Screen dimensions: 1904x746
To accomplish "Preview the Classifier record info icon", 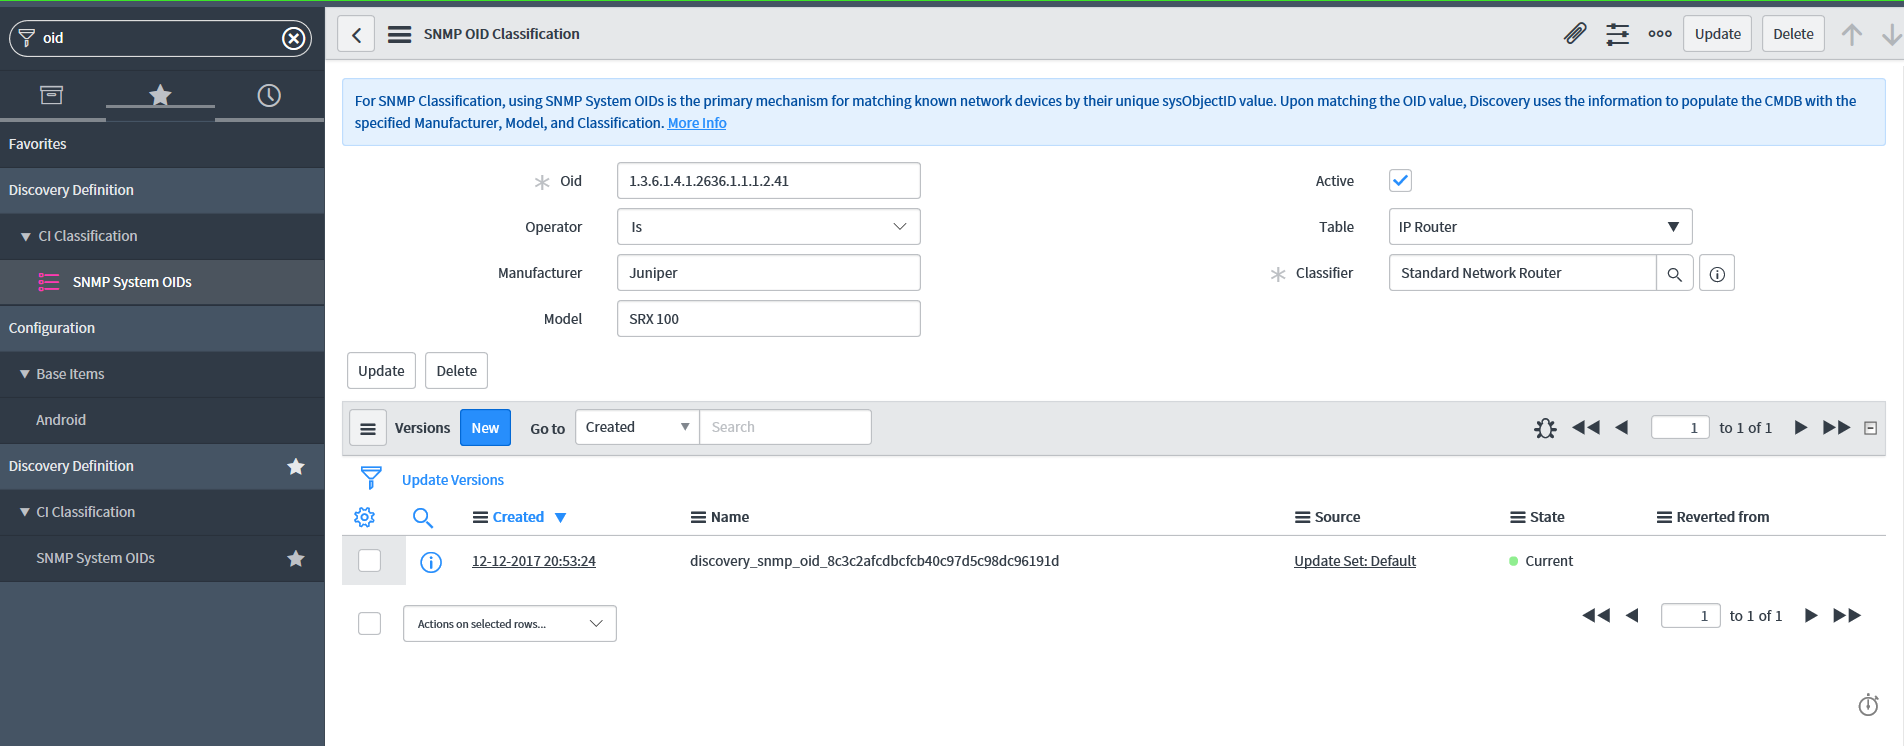I will (x=1717, y=273).
